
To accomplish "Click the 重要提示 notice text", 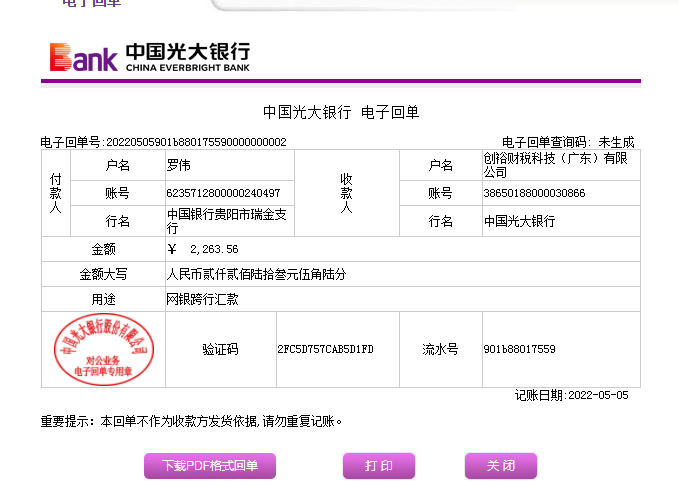I will (x=191, y=421).
